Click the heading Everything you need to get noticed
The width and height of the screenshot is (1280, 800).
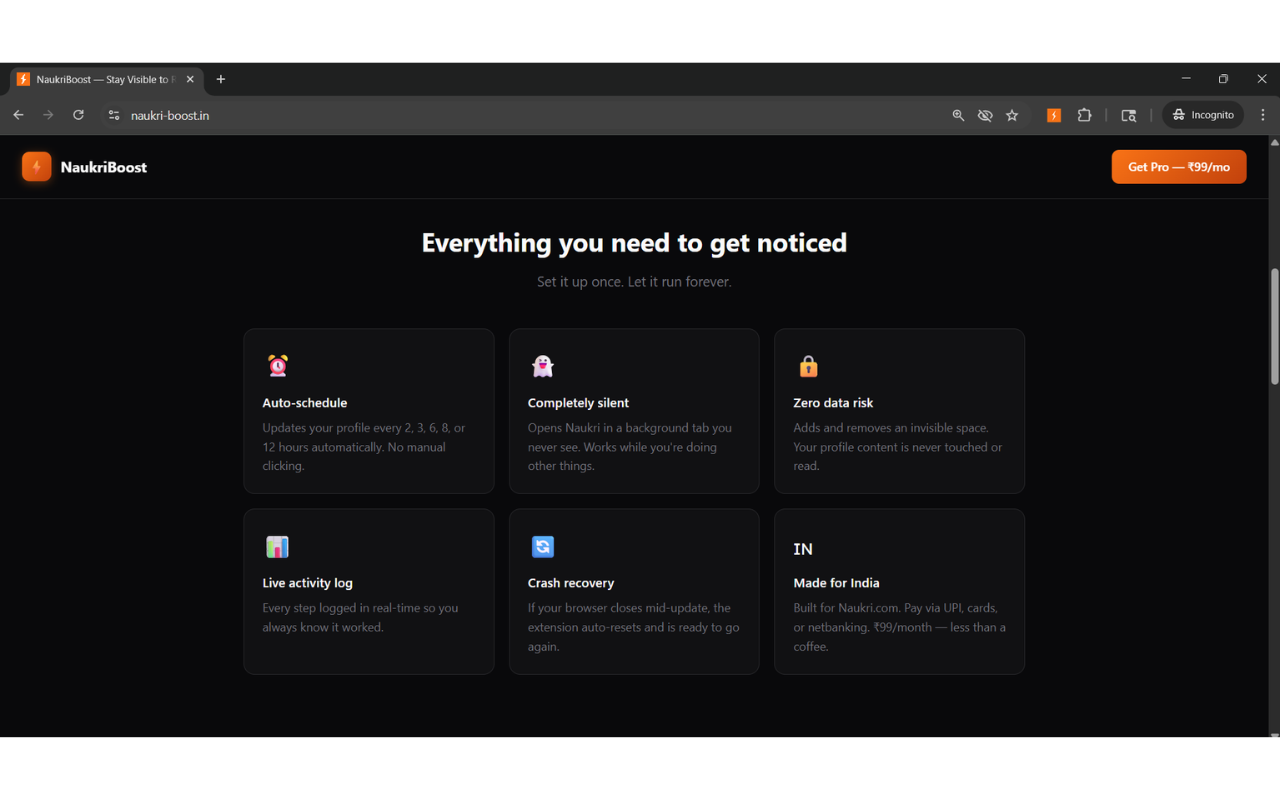point(634,243)
